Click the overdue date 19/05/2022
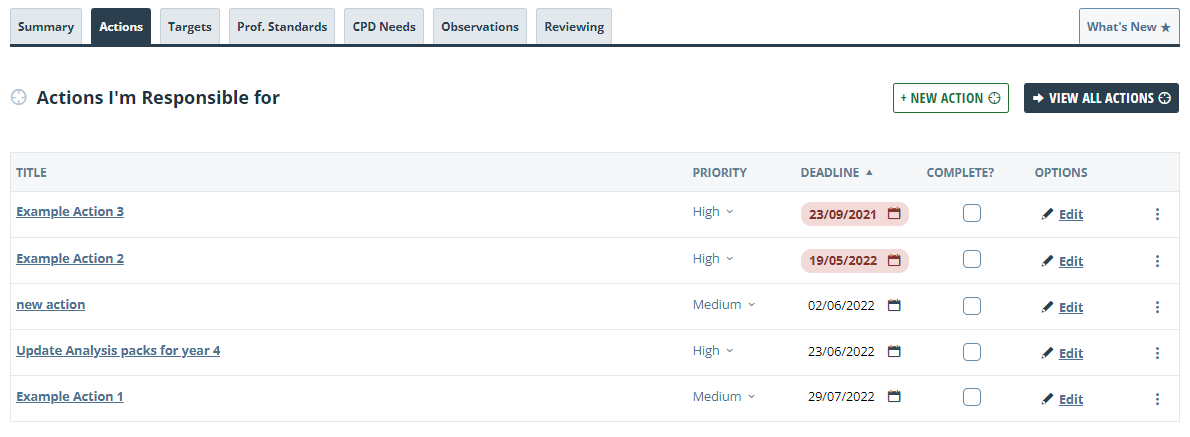This screenshot has width=1190, height=437. pyautogui.click(x=842, y=261)
